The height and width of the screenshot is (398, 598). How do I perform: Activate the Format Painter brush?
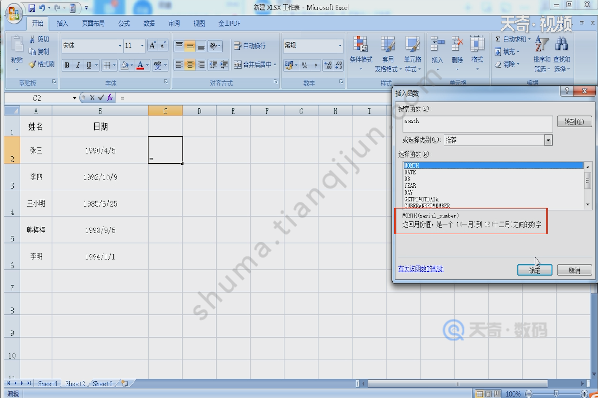coord(42,64)
